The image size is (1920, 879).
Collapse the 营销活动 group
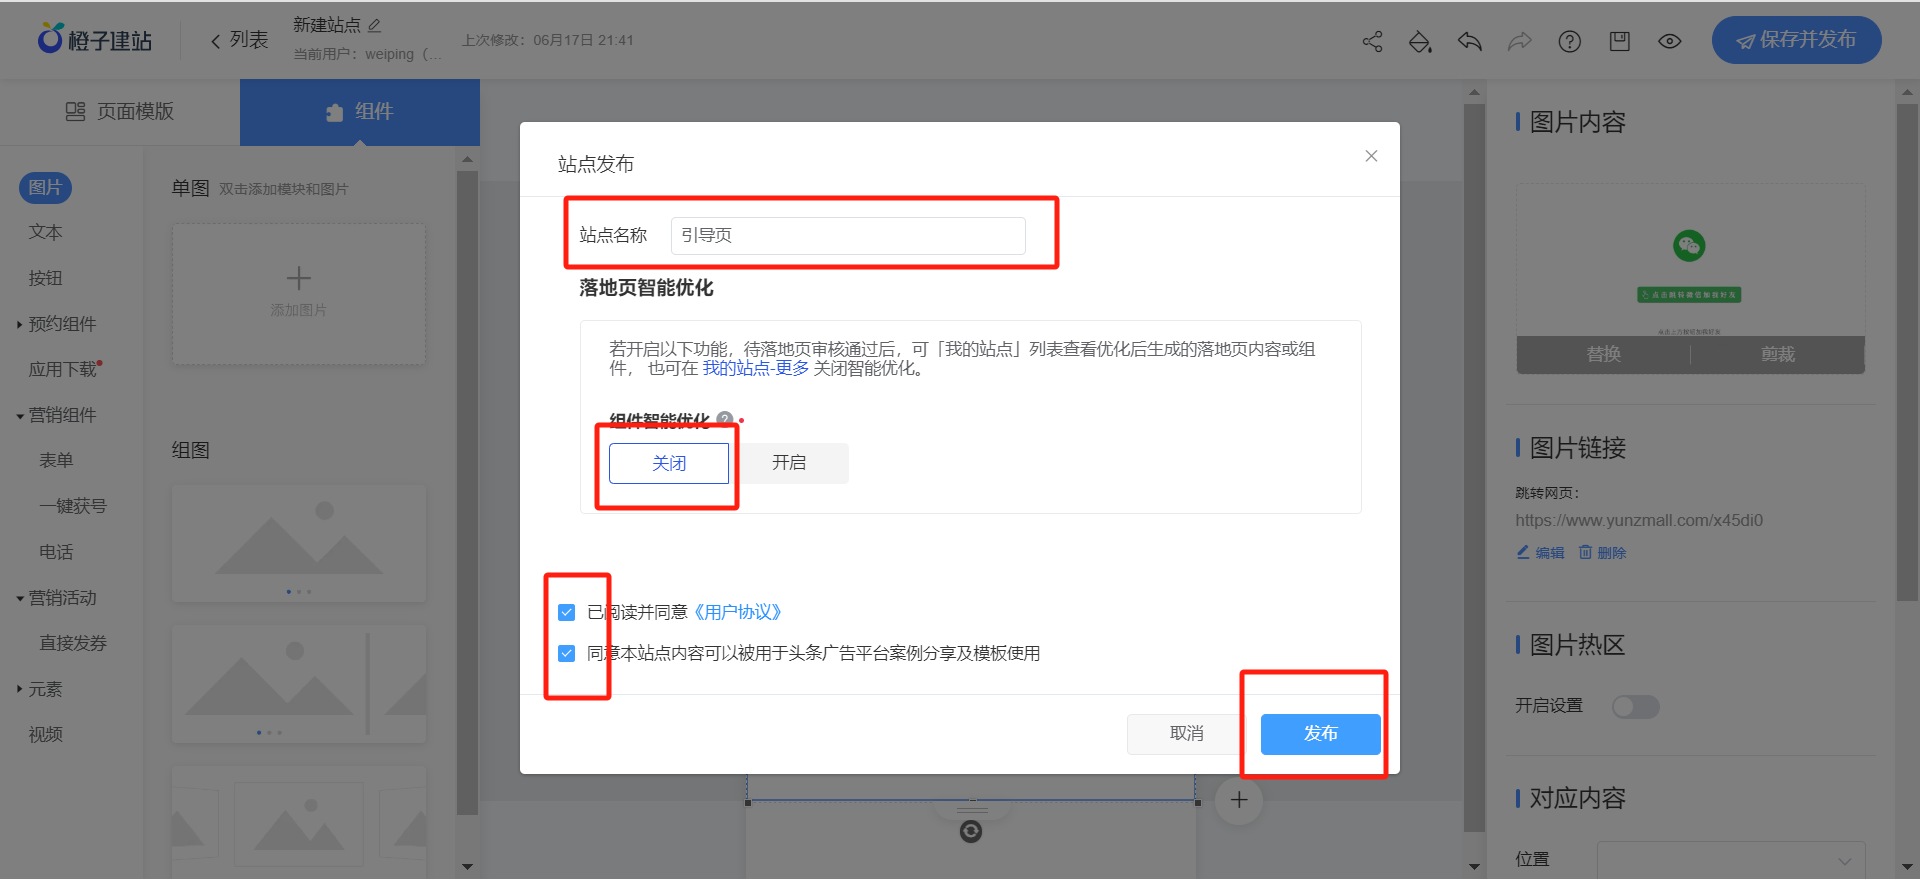[57, 598]
